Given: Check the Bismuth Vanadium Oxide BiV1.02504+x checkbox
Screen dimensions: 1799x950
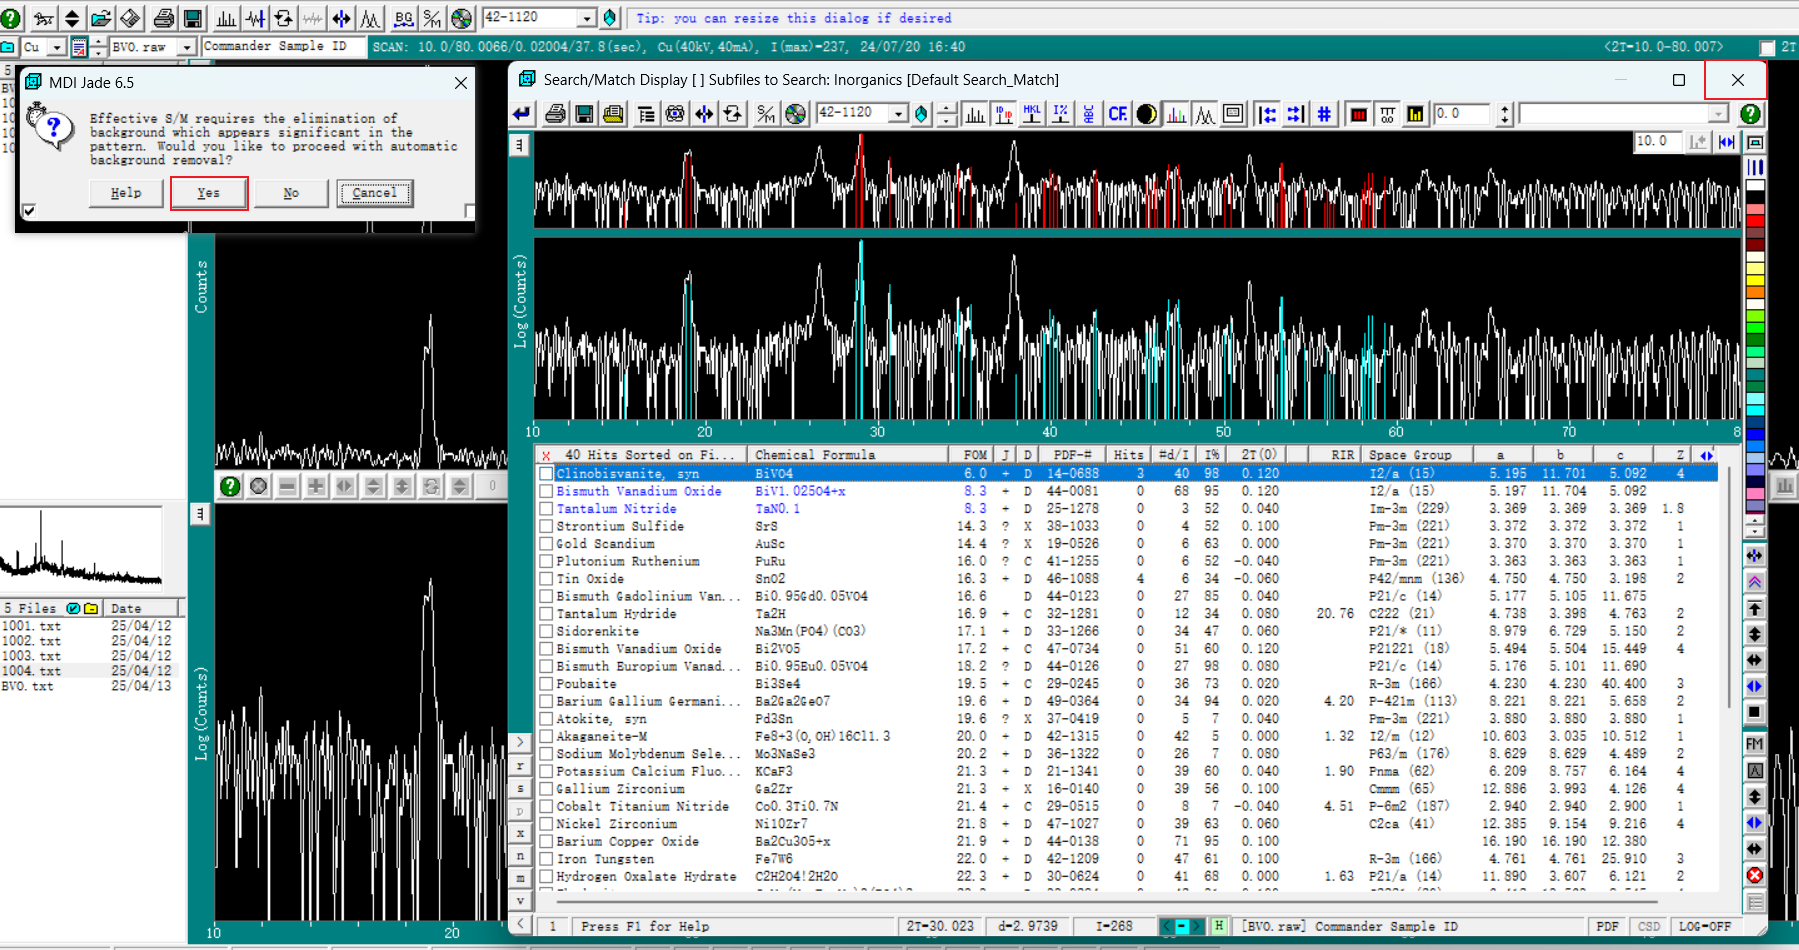Looking at the screenshot, I should coord(546,491).
